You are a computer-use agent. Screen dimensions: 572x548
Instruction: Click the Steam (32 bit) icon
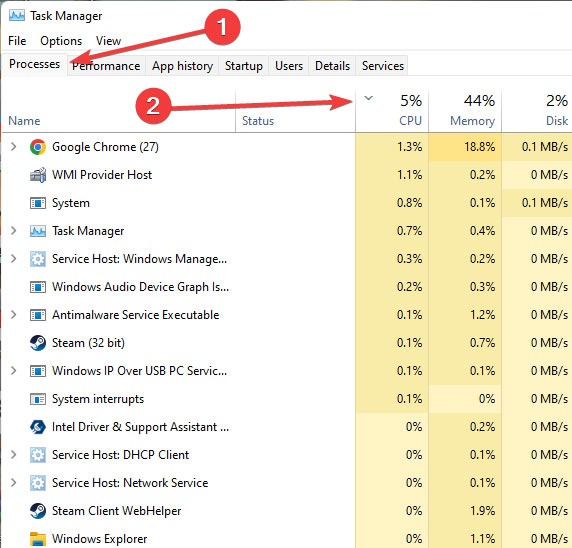[x=38, y=343]
